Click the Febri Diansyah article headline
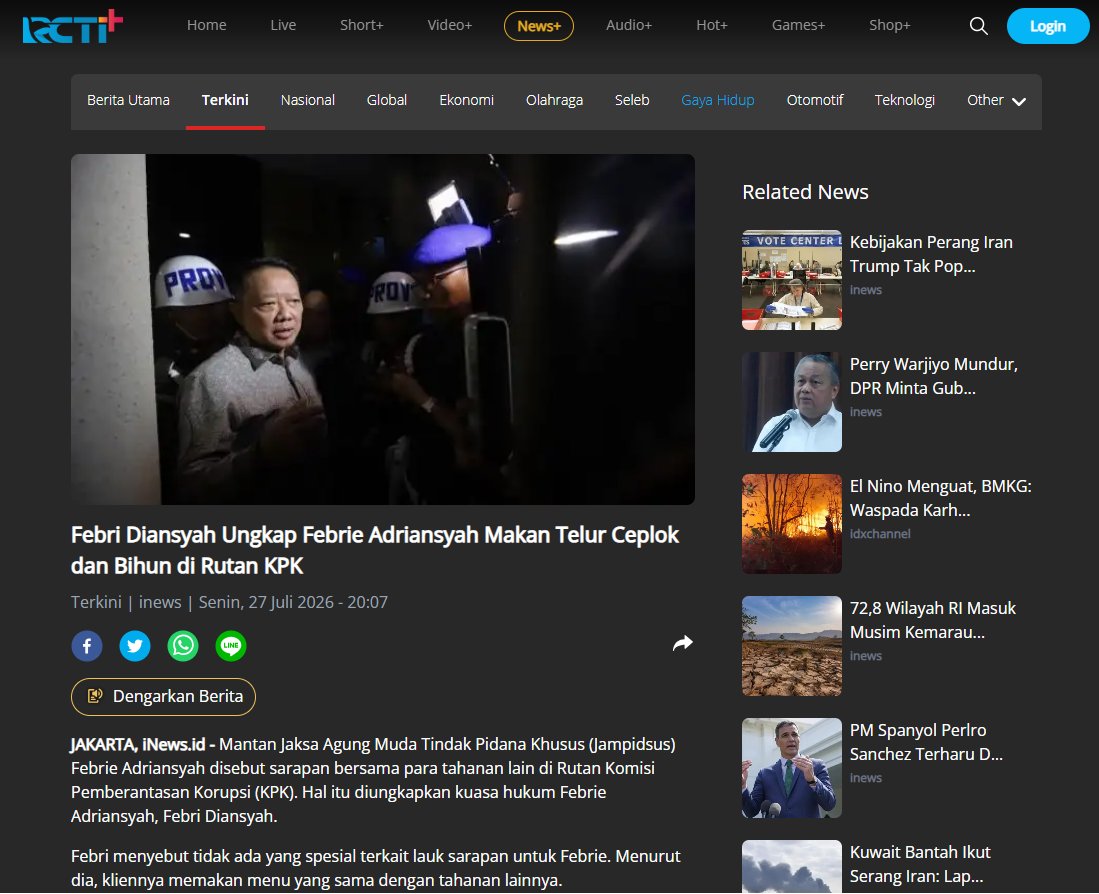This screenshot has width=1099, height=894. click(x=375, y=551)
